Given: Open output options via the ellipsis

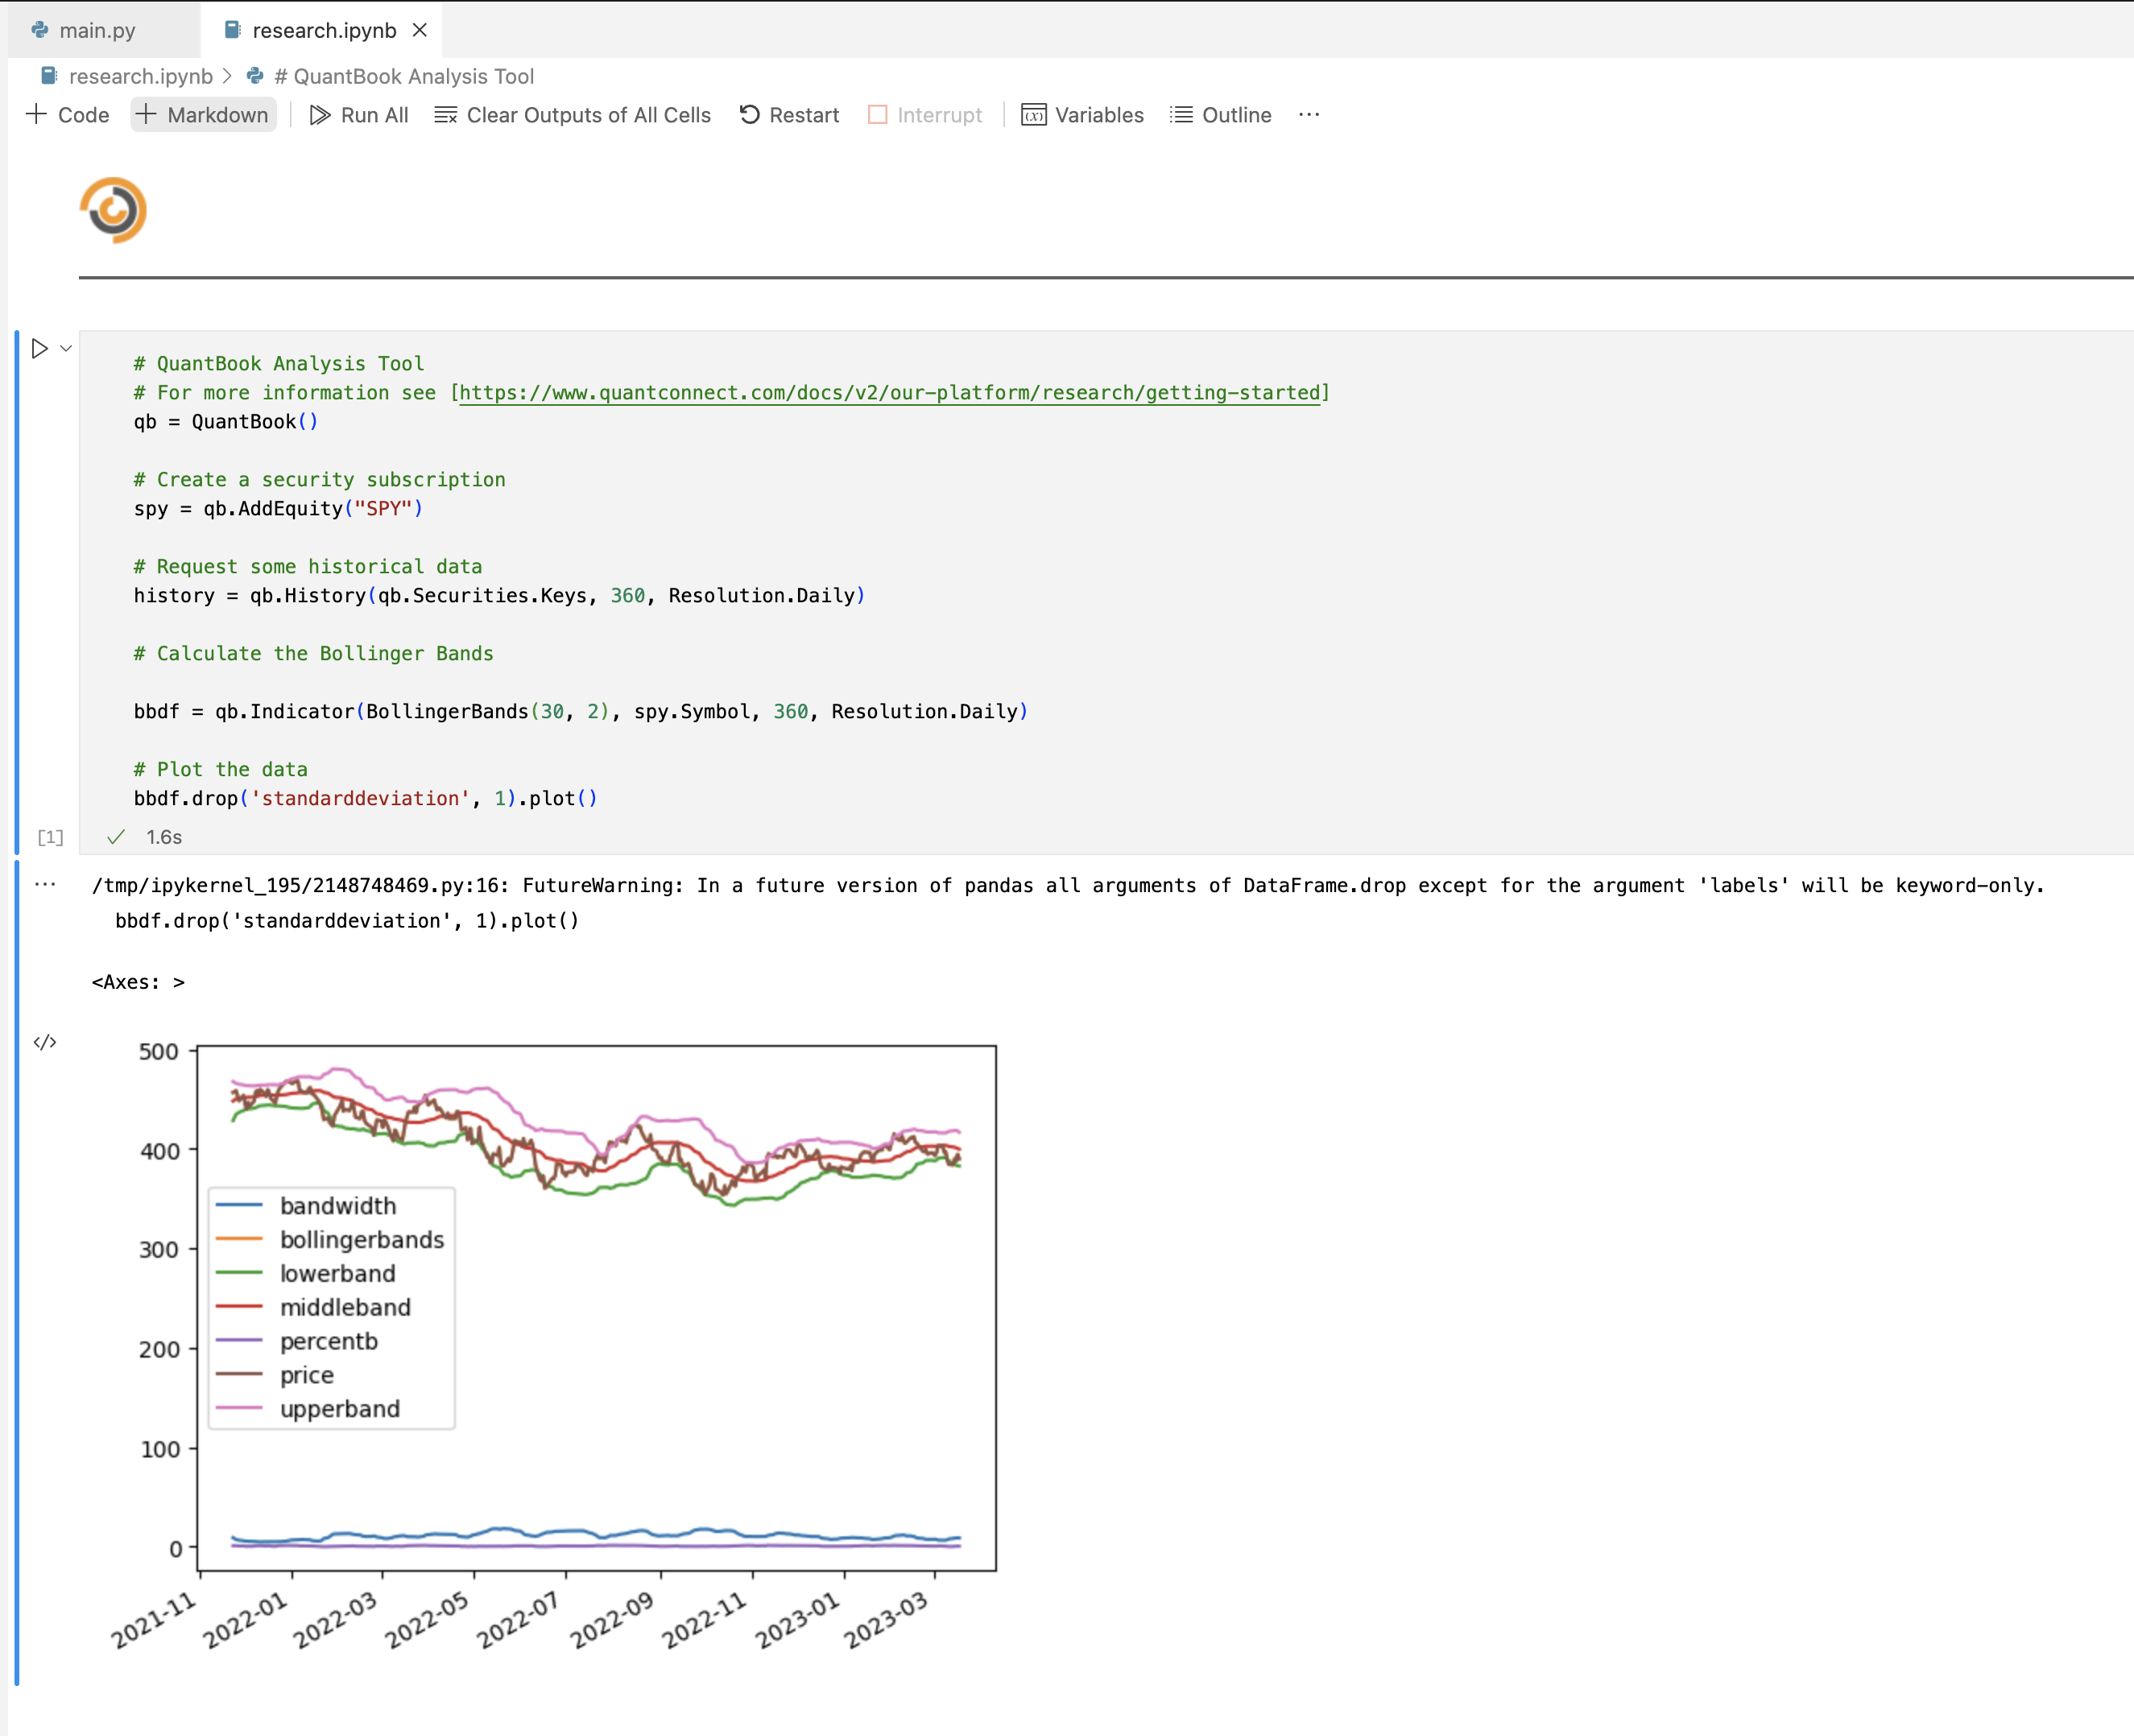Looking at the screenshot, I should (x=44, y=886).
